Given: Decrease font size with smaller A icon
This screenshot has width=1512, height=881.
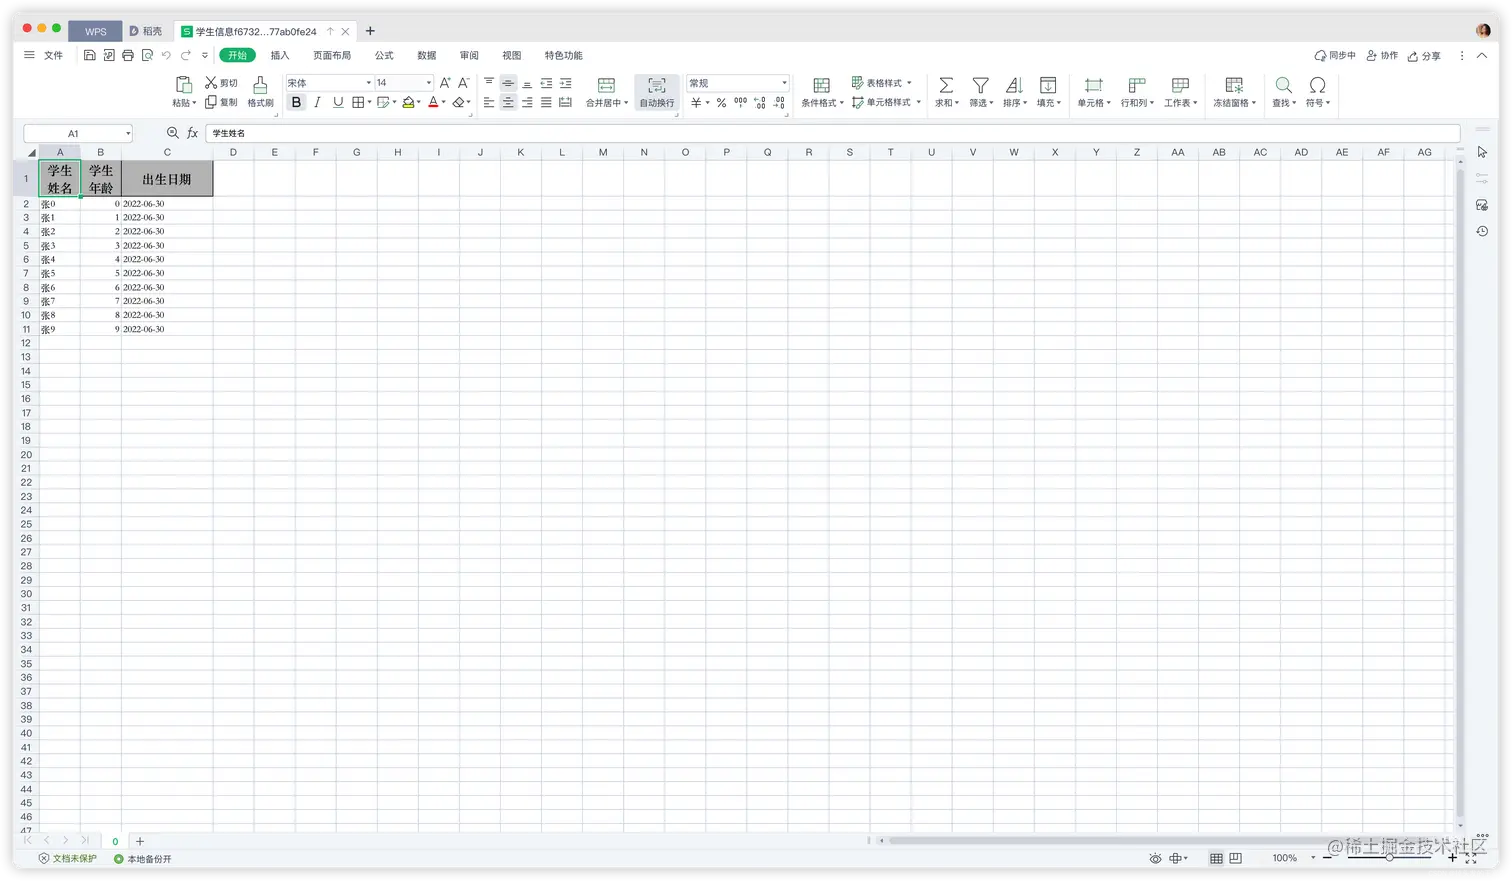Looking at the screenshot, I should click(463, 83).
